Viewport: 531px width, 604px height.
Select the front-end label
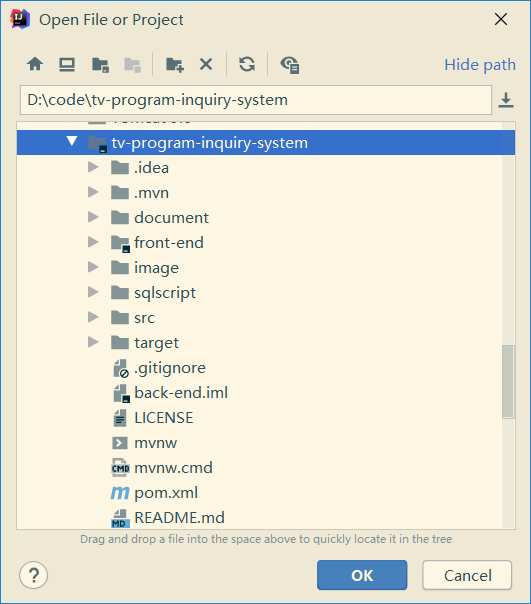[169, 243]
